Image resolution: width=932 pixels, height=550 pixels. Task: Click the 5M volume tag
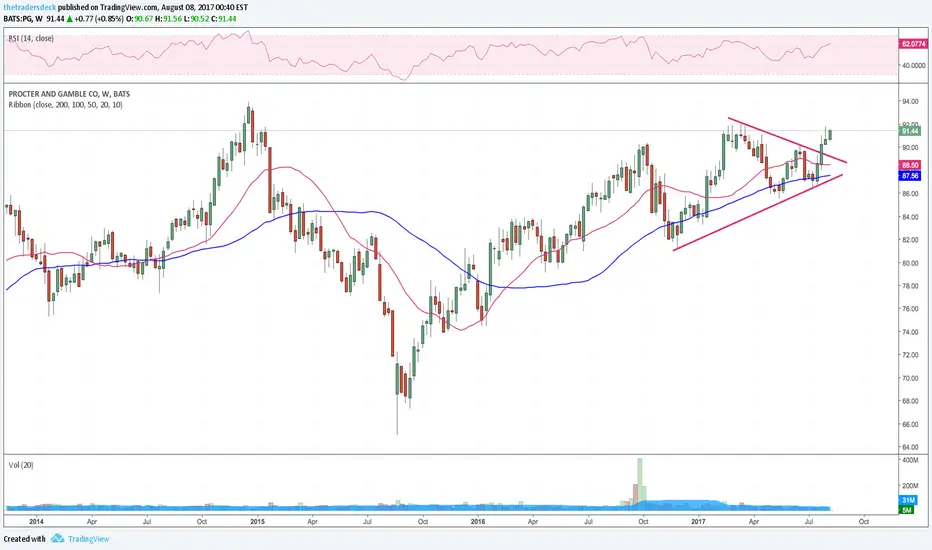point(907,510)
